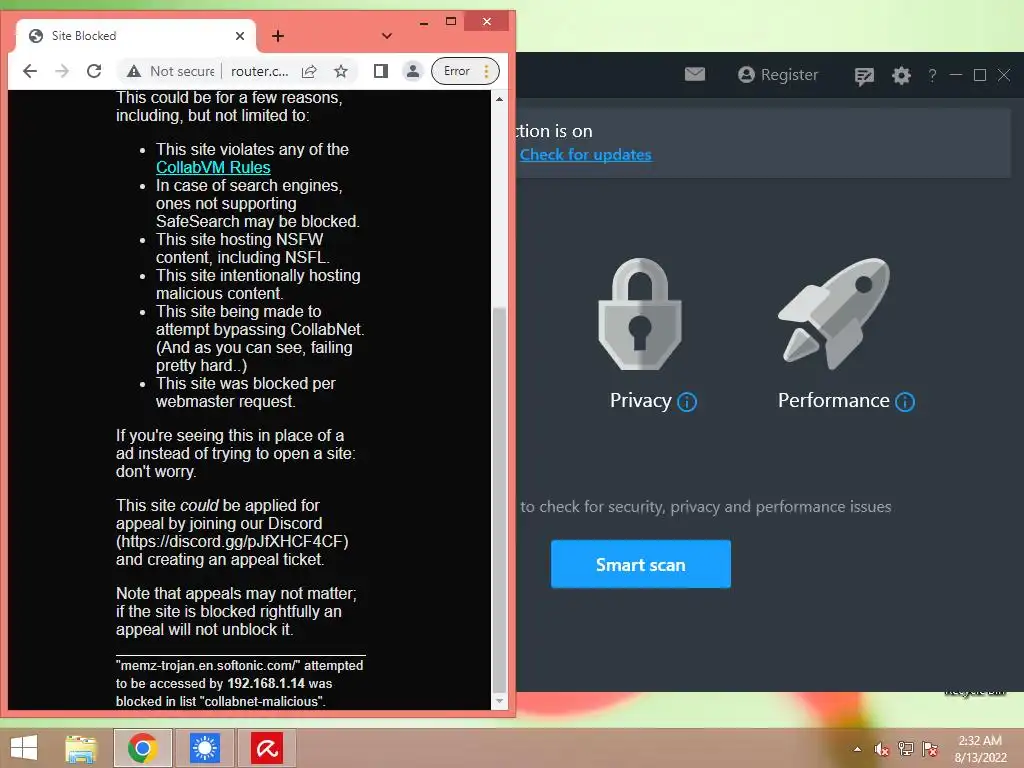Open File Explorer from taskbar
Screen dimensions: 1024x768
[81, 748]
